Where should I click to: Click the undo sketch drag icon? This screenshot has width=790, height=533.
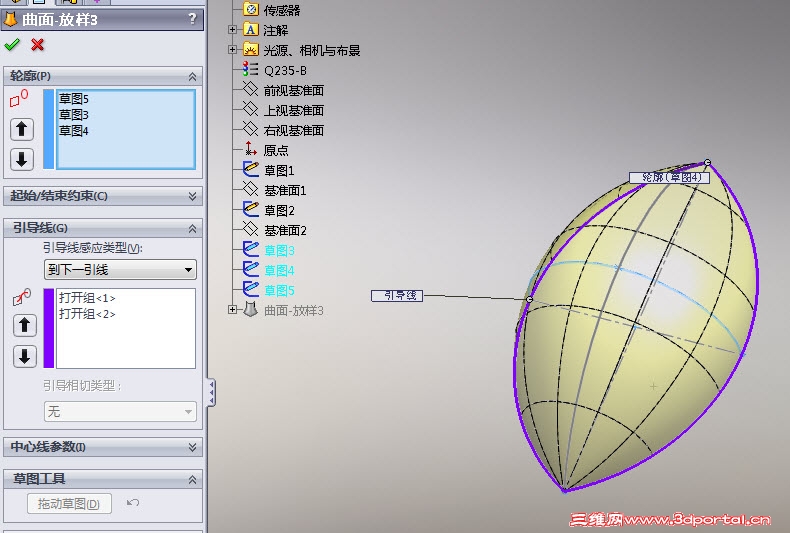coord(133,502)
